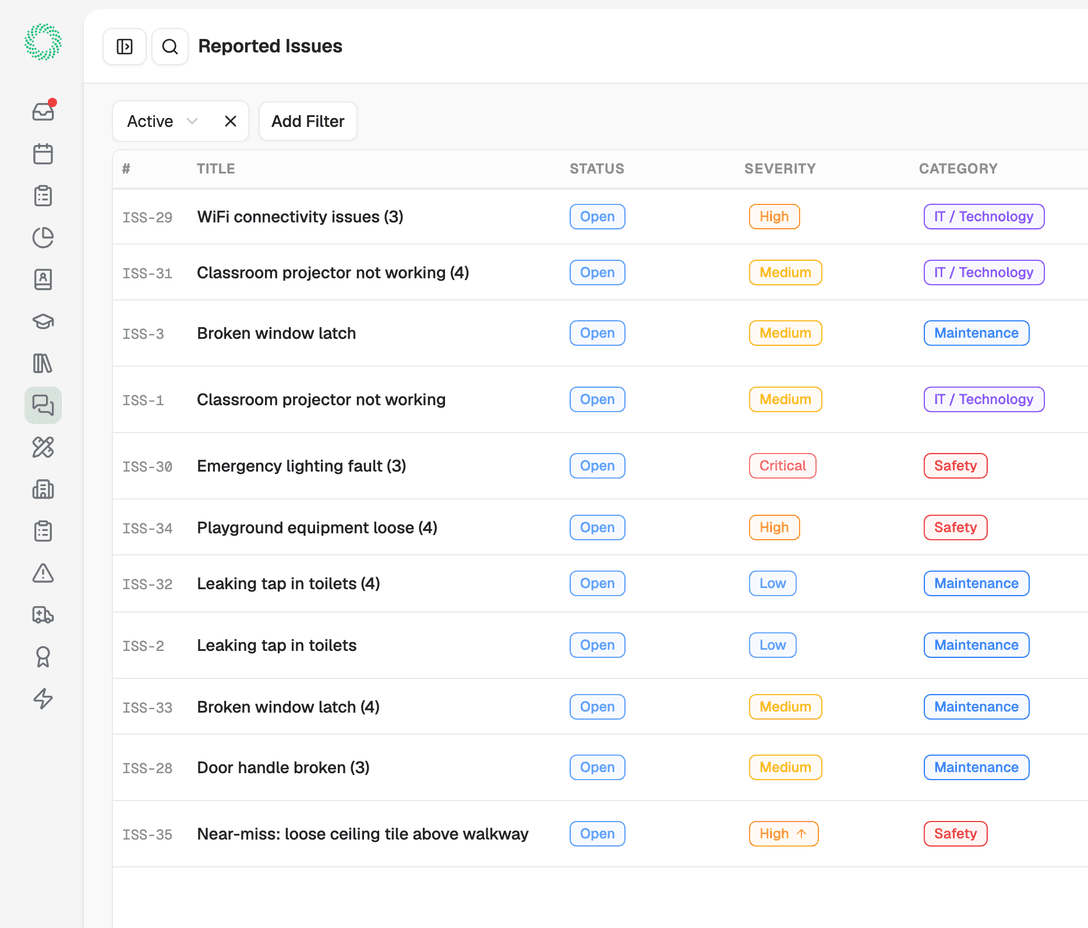Open the award ribbon sidebar icon
The width and height of the screenshot is (1088, 928).
pos(43,657)
